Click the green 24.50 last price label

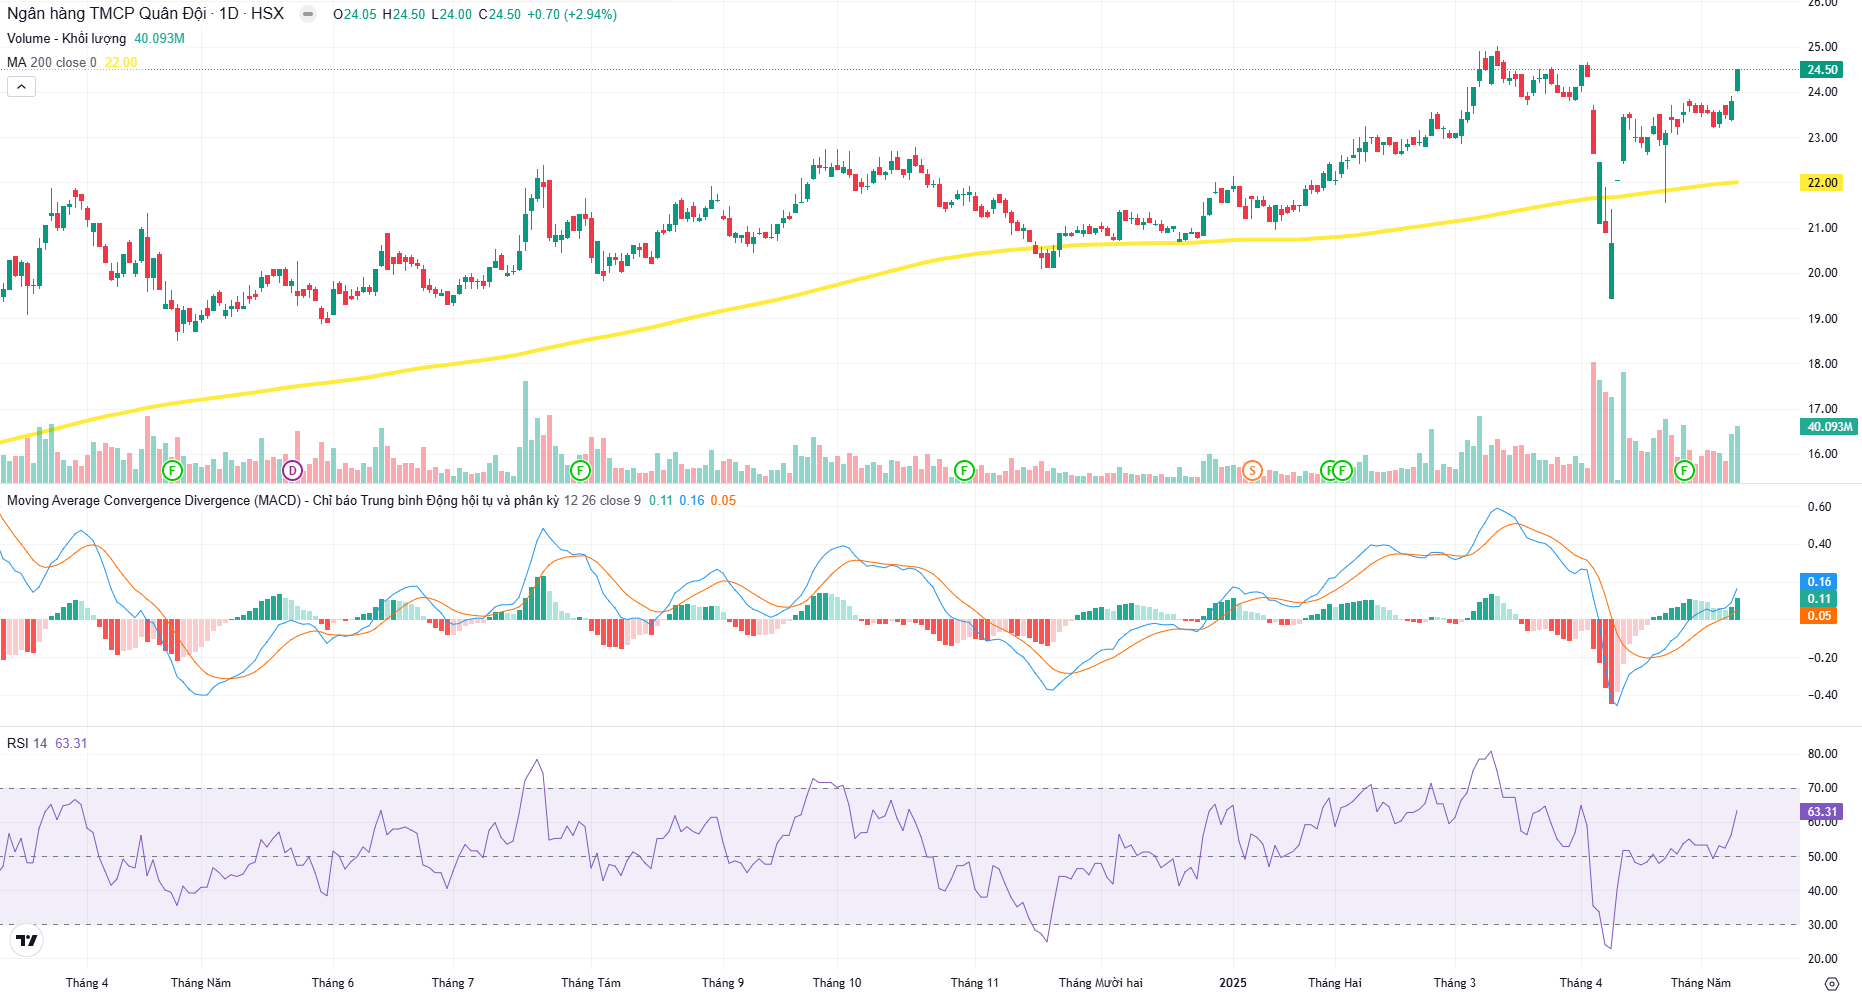pyautogui.click(x=1822, y=70)
